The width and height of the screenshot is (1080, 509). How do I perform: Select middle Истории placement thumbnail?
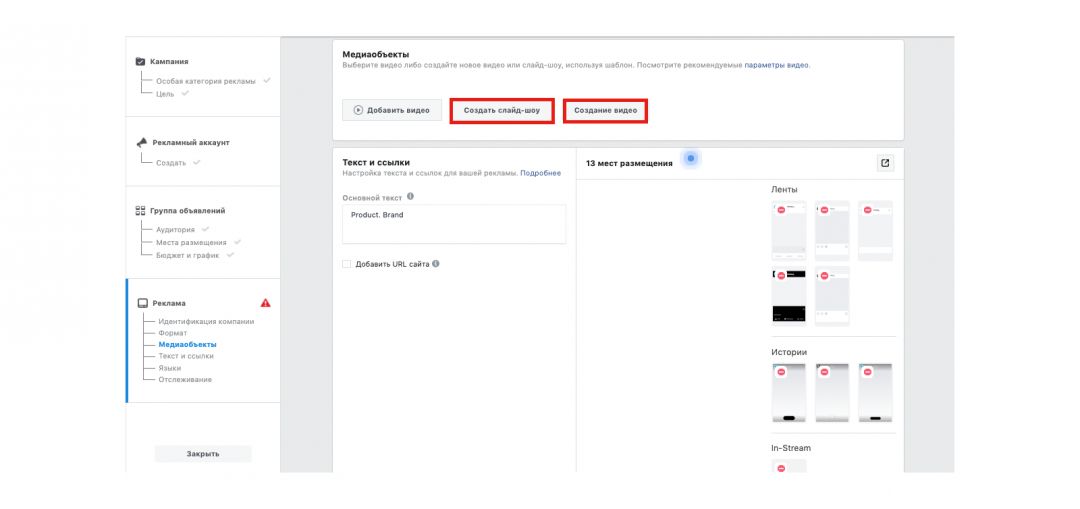(832, 393)
